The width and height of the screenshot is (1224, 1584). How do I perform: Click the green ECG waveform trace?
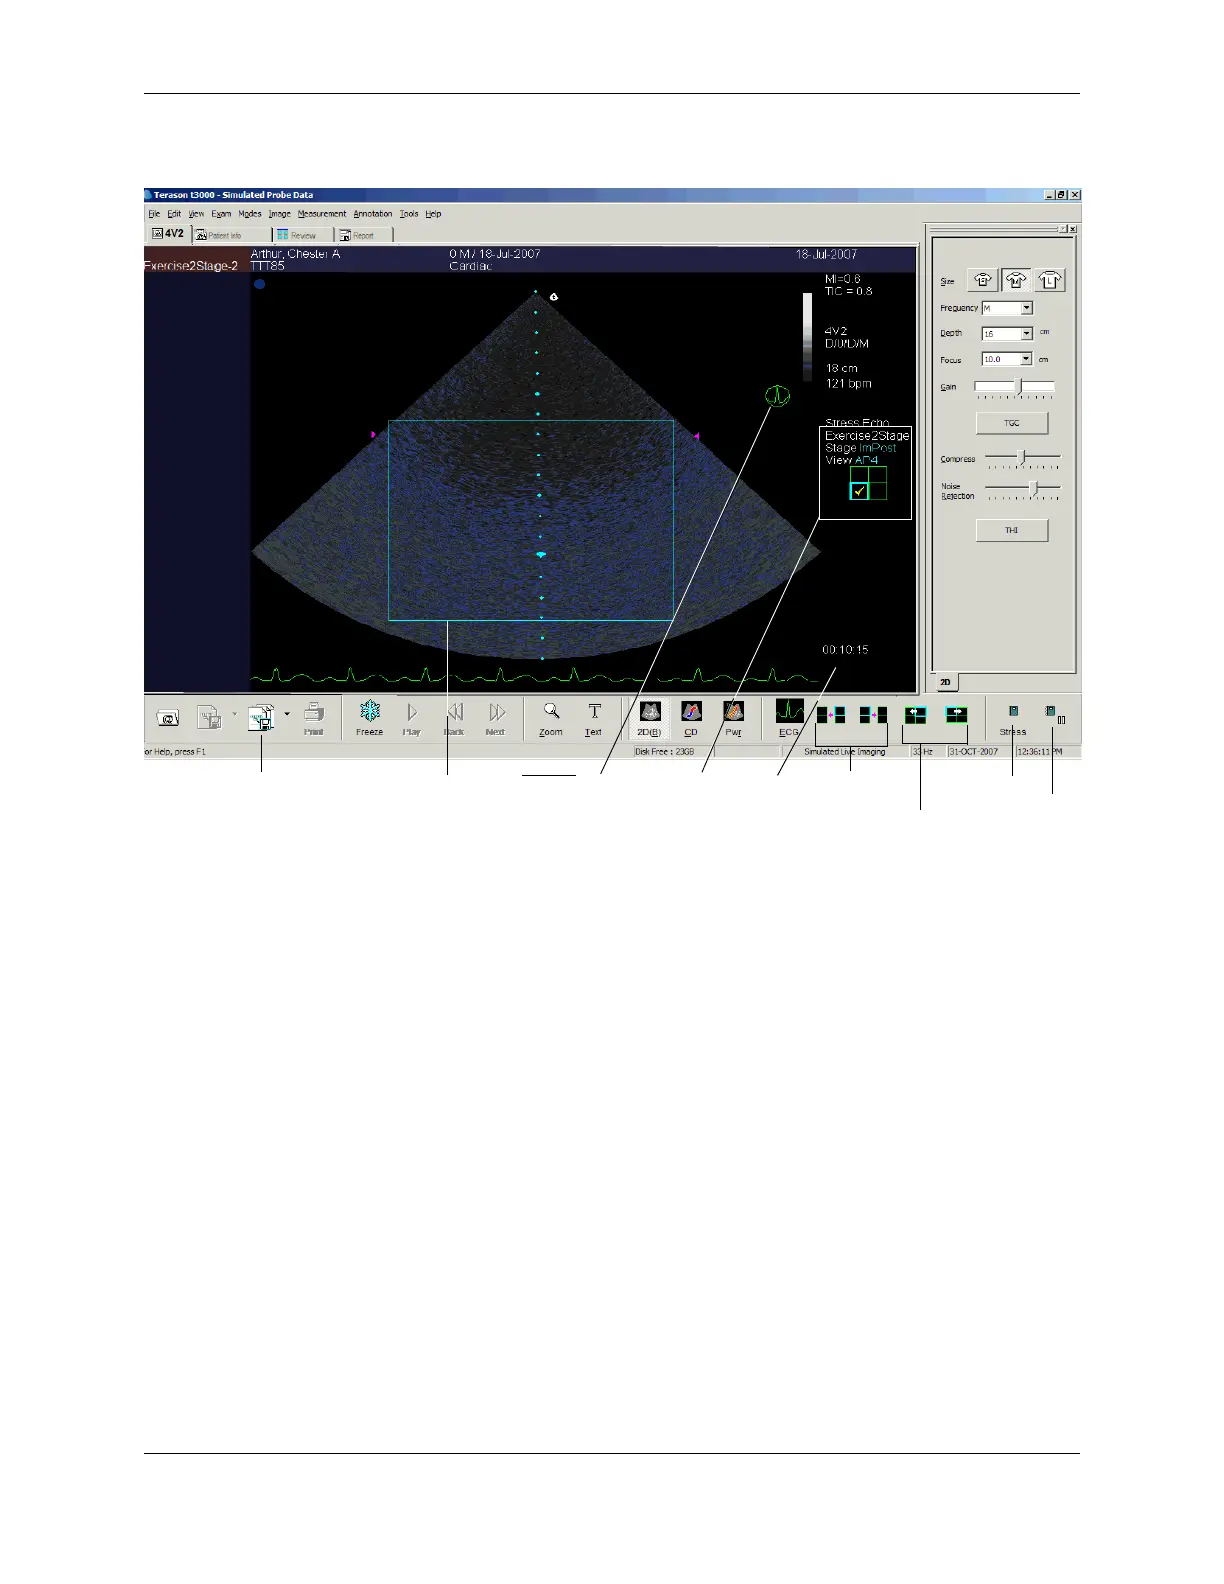coord(535,676)
